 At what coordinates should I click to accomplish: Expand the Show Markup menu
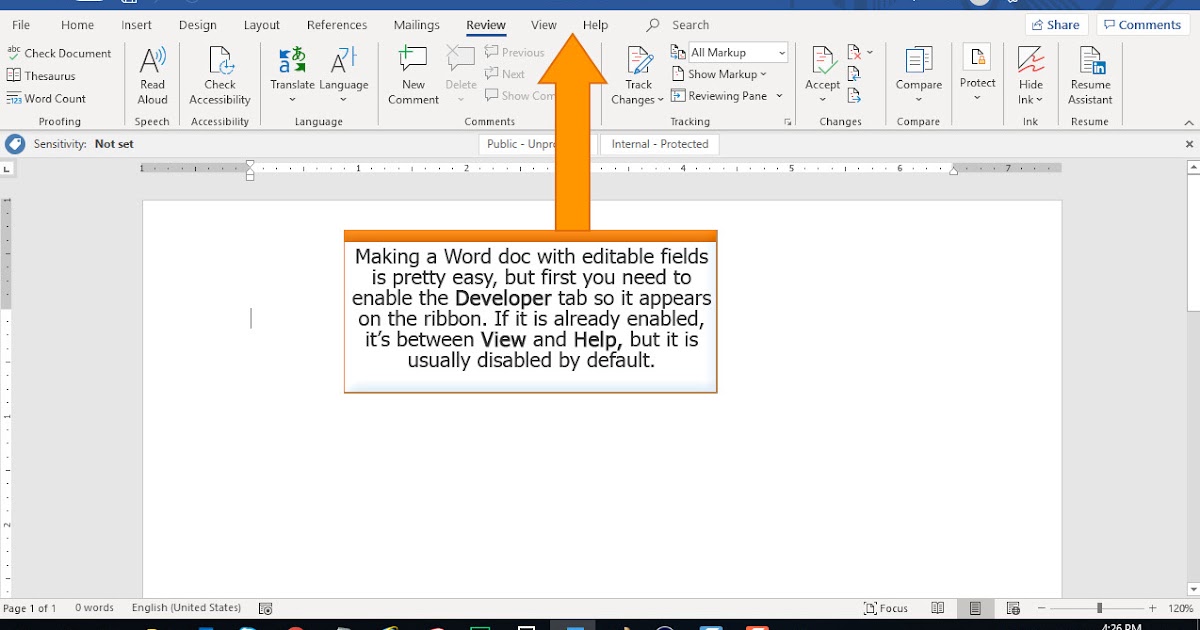click(x=721, y=73)
